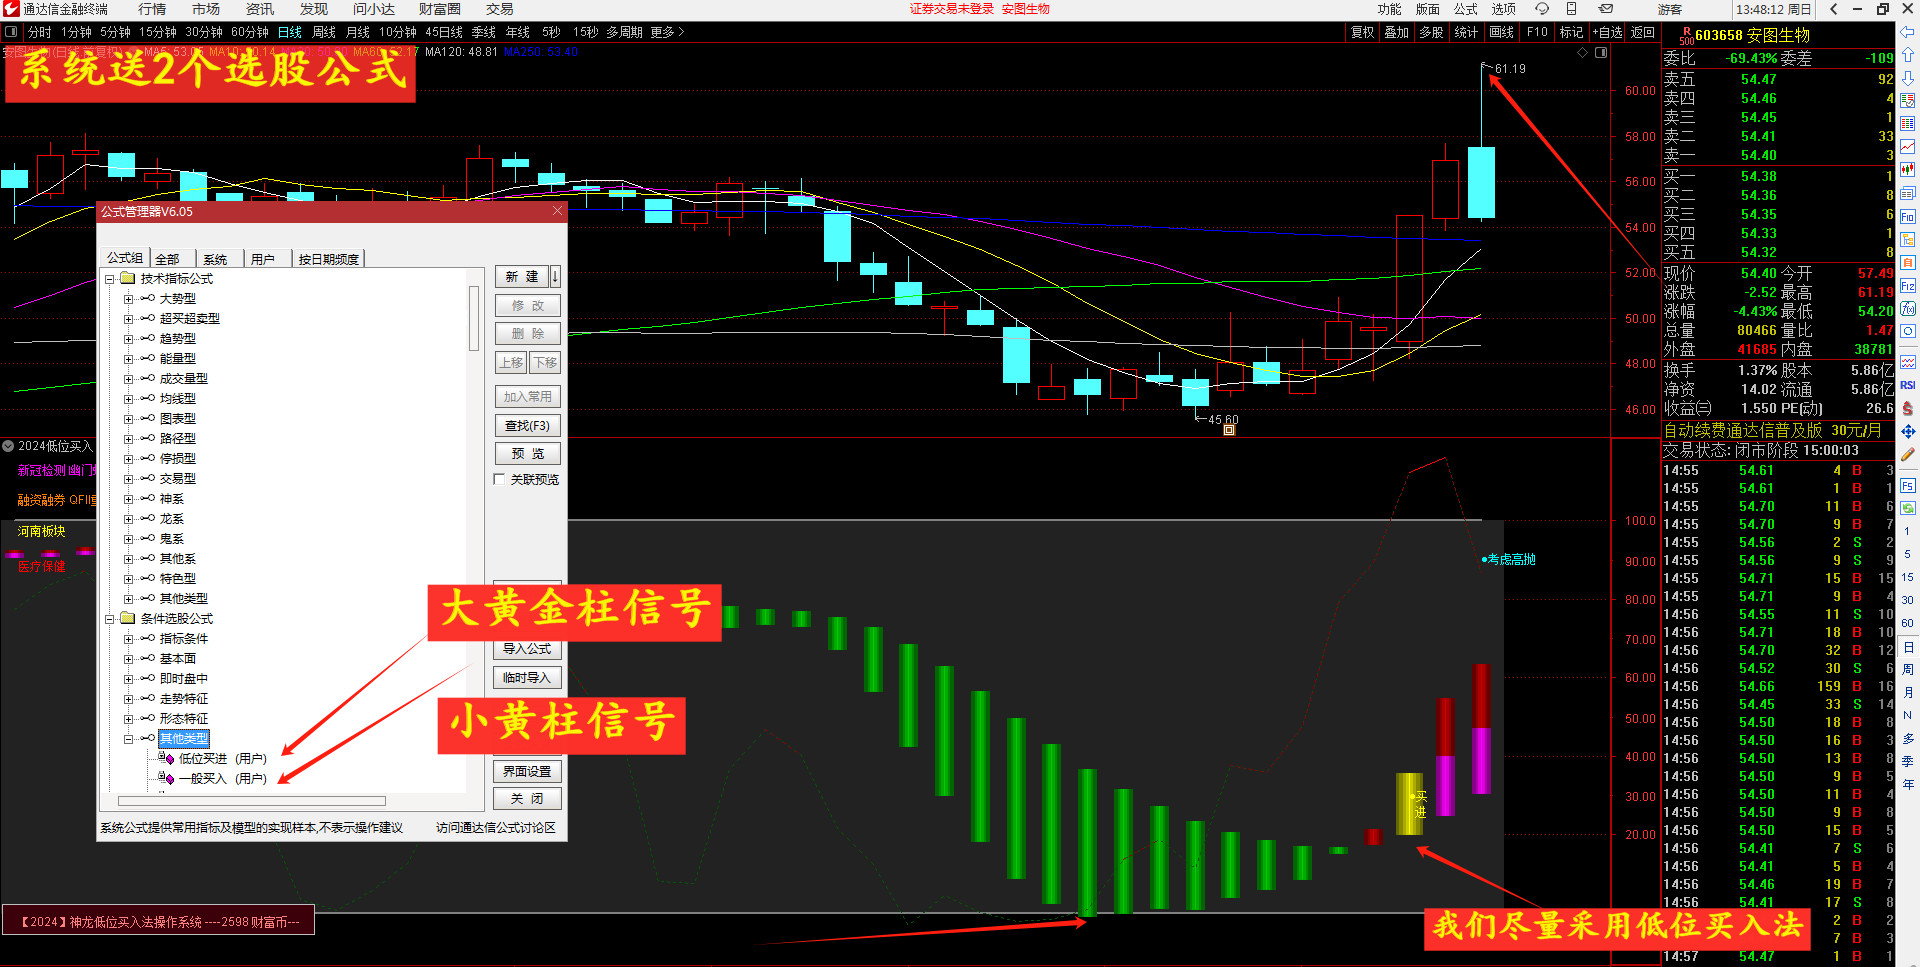Viewport: 1920px width, 967px height.
Task: Open the f(x) formula icon in sidebar
Action: tap(1908, 308)
